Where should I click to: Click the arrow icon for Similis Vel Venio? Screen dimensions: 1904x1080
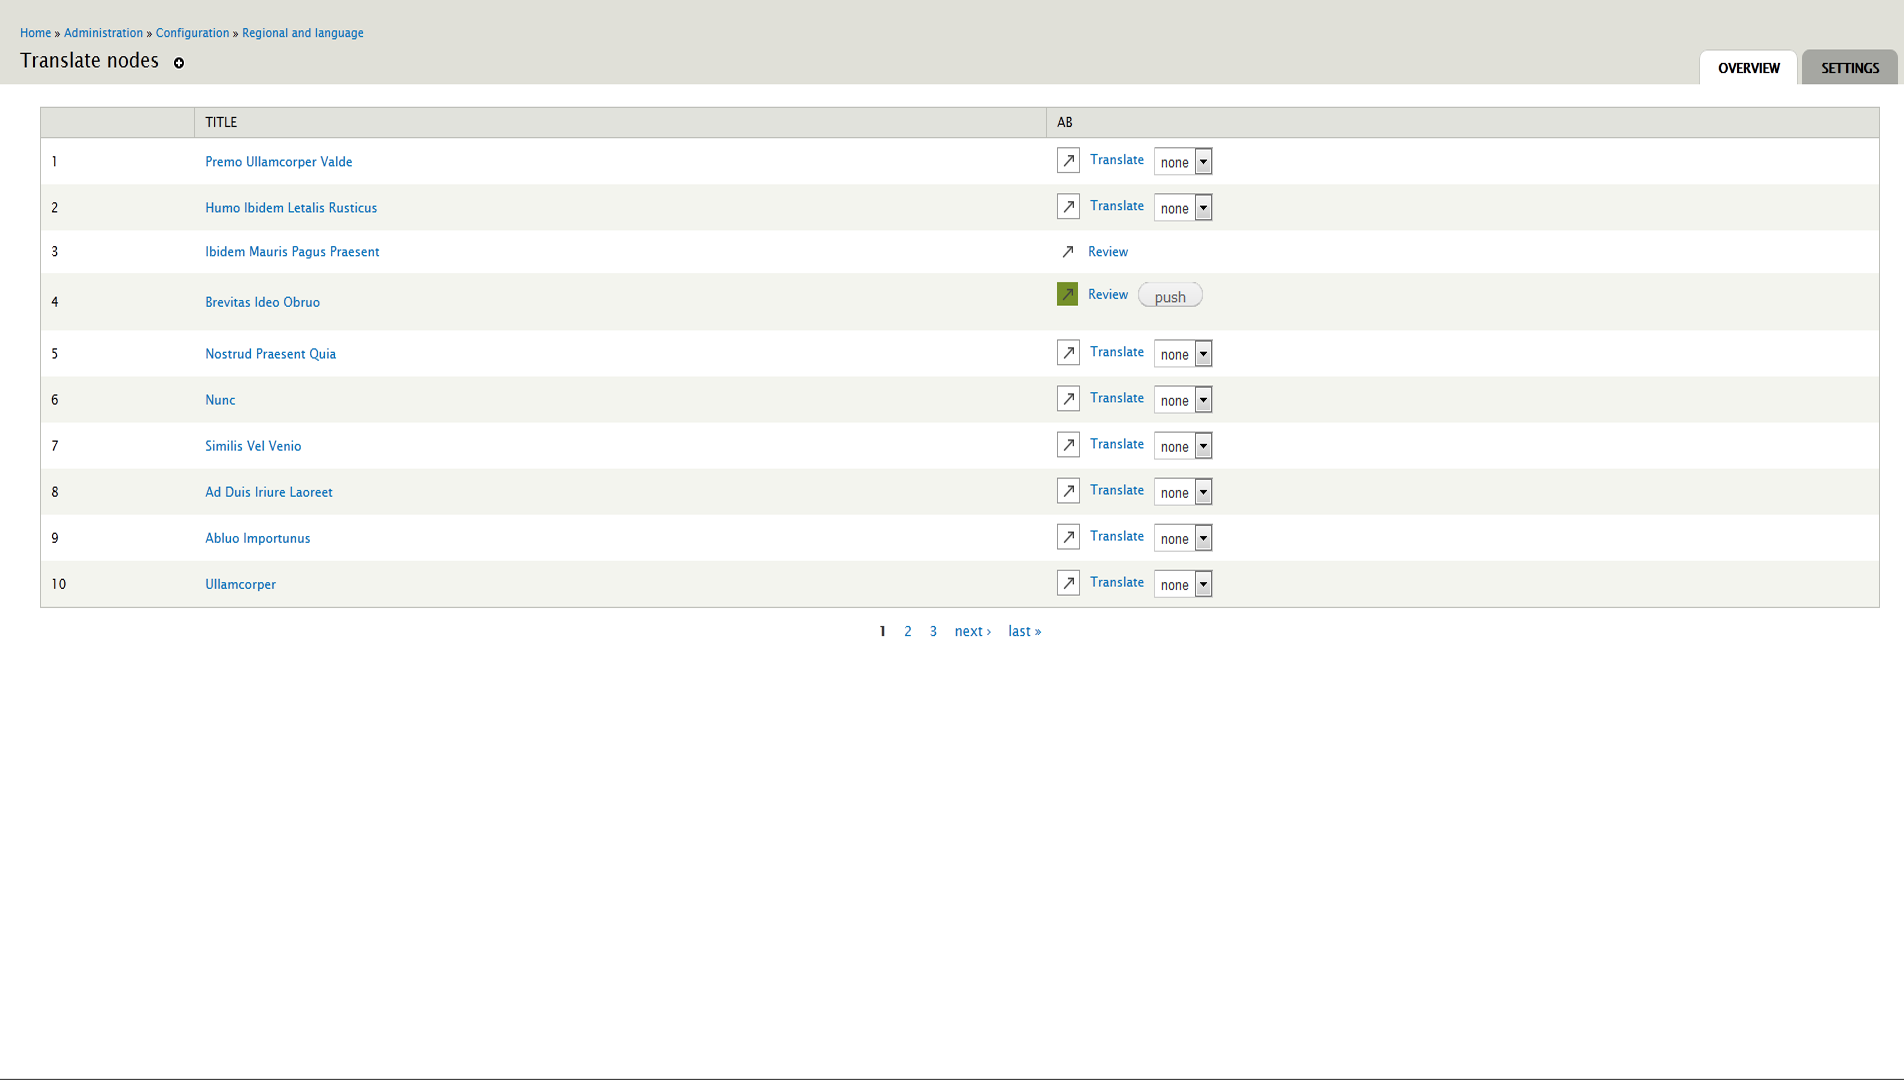tap(1068, 445)
